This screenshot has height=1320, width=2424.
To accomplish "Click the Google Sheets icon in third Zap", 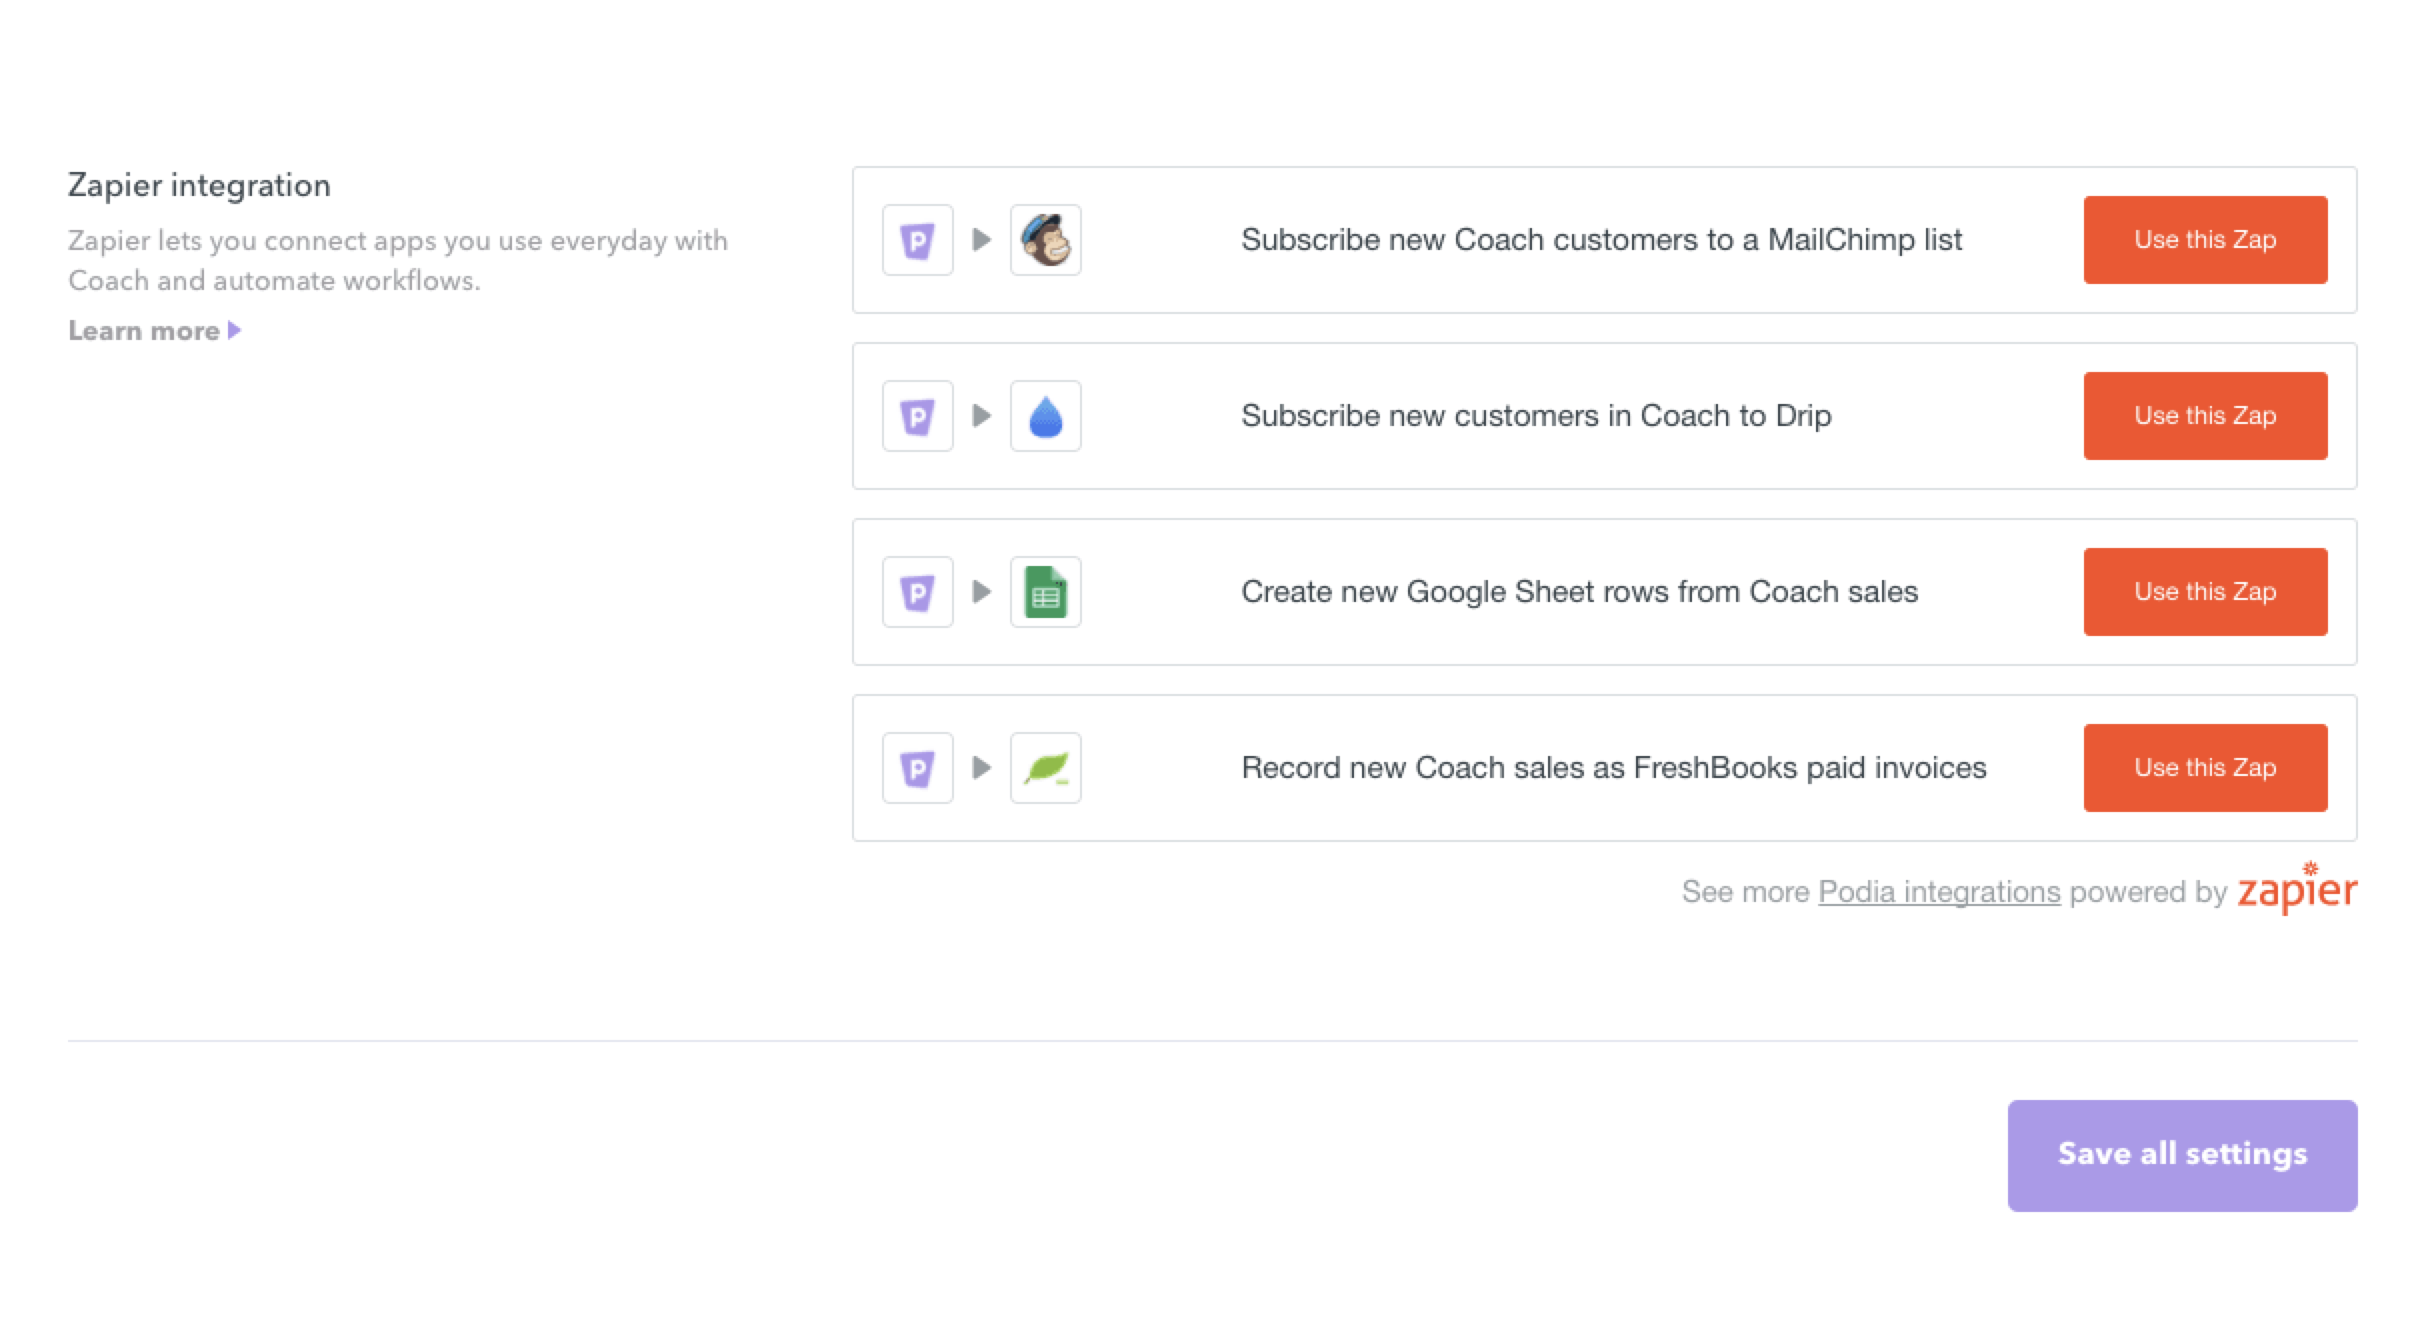I will (x=1043, y=592).
